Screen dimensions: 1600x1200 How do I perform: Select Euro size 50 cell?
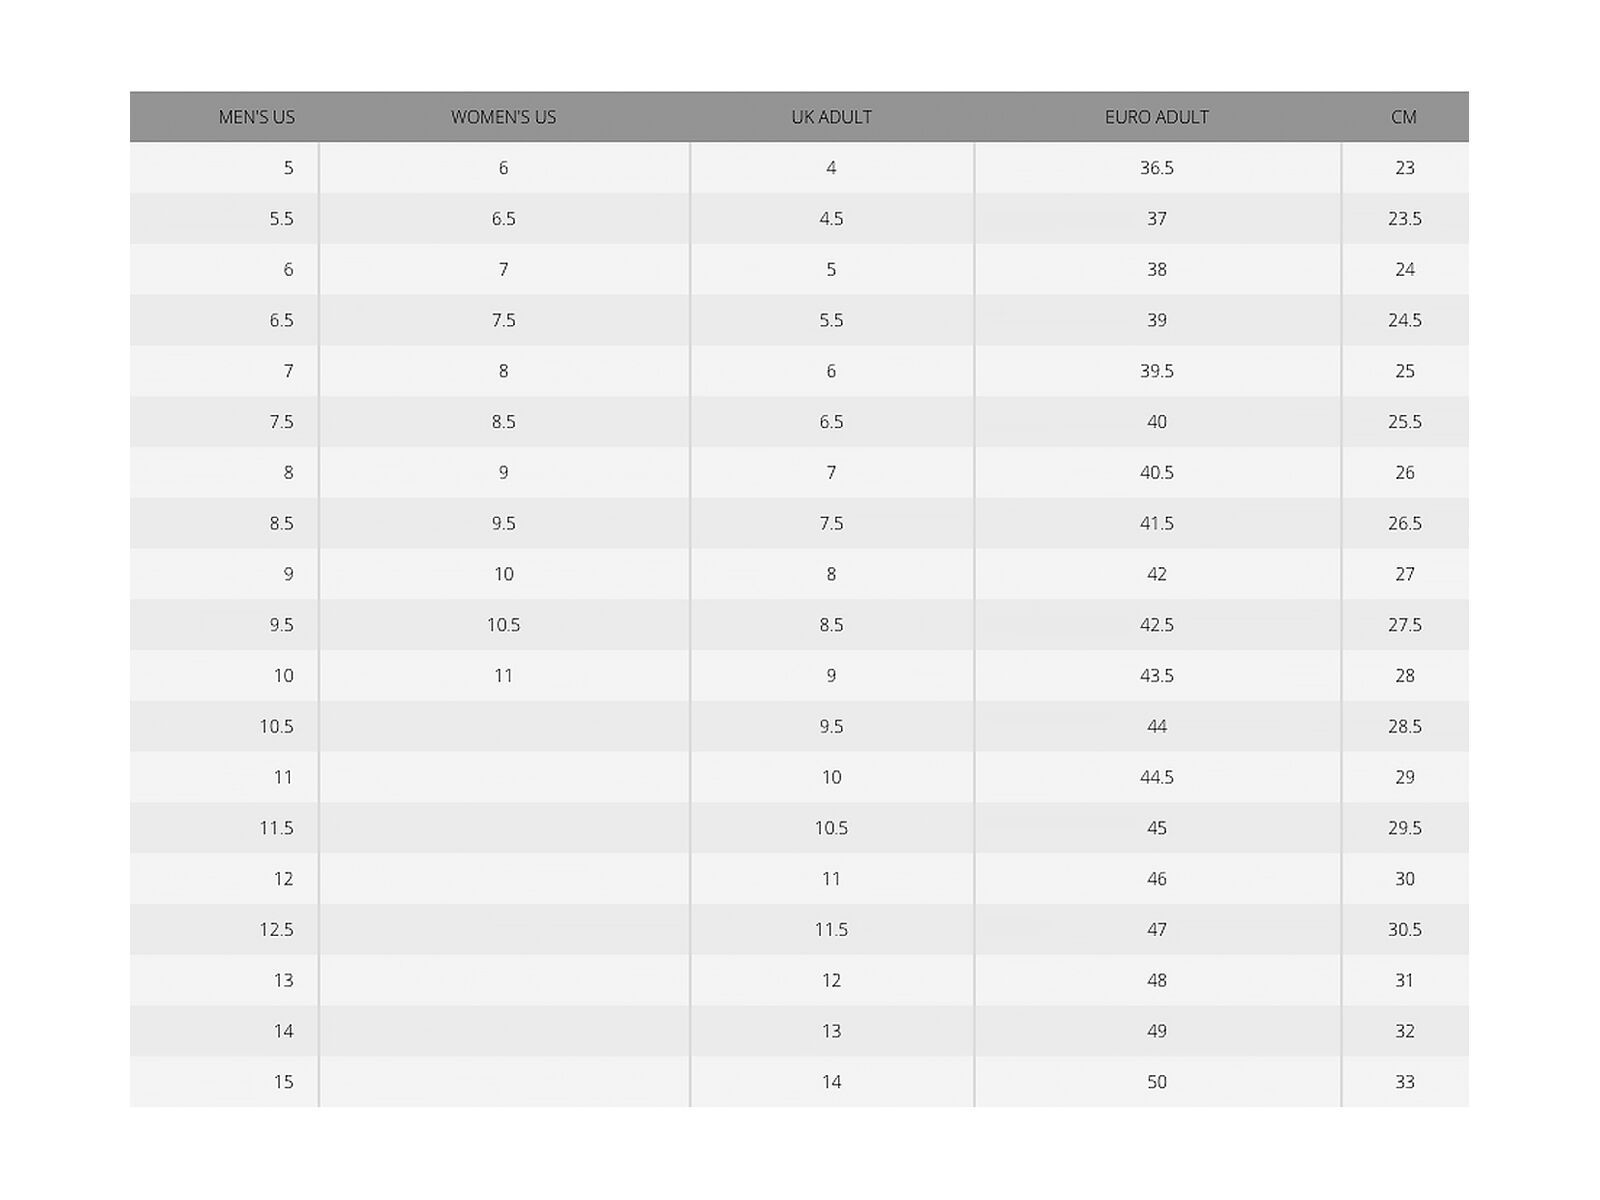tap(1156, 1082)
